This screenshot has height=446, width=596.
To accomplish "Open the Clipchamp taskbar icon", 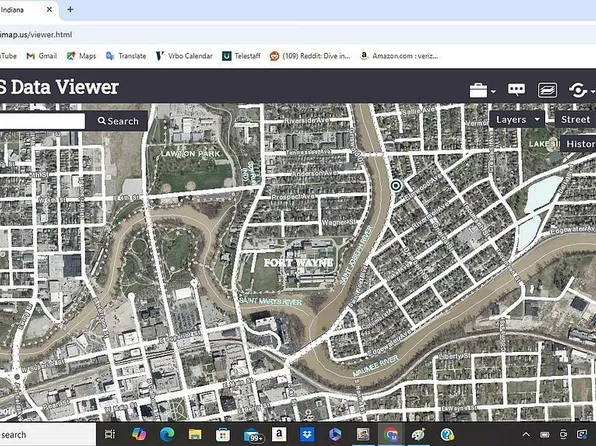I will [x=335, y=434].
